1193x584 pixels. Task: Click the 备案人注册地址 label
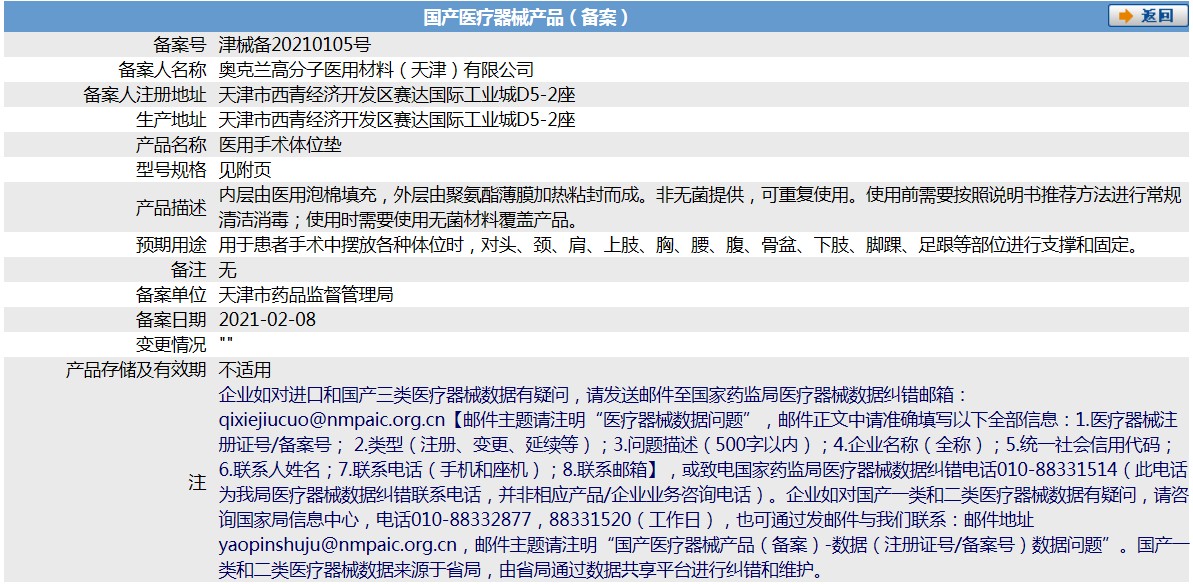pyautogui.click(x=145, y=94)
